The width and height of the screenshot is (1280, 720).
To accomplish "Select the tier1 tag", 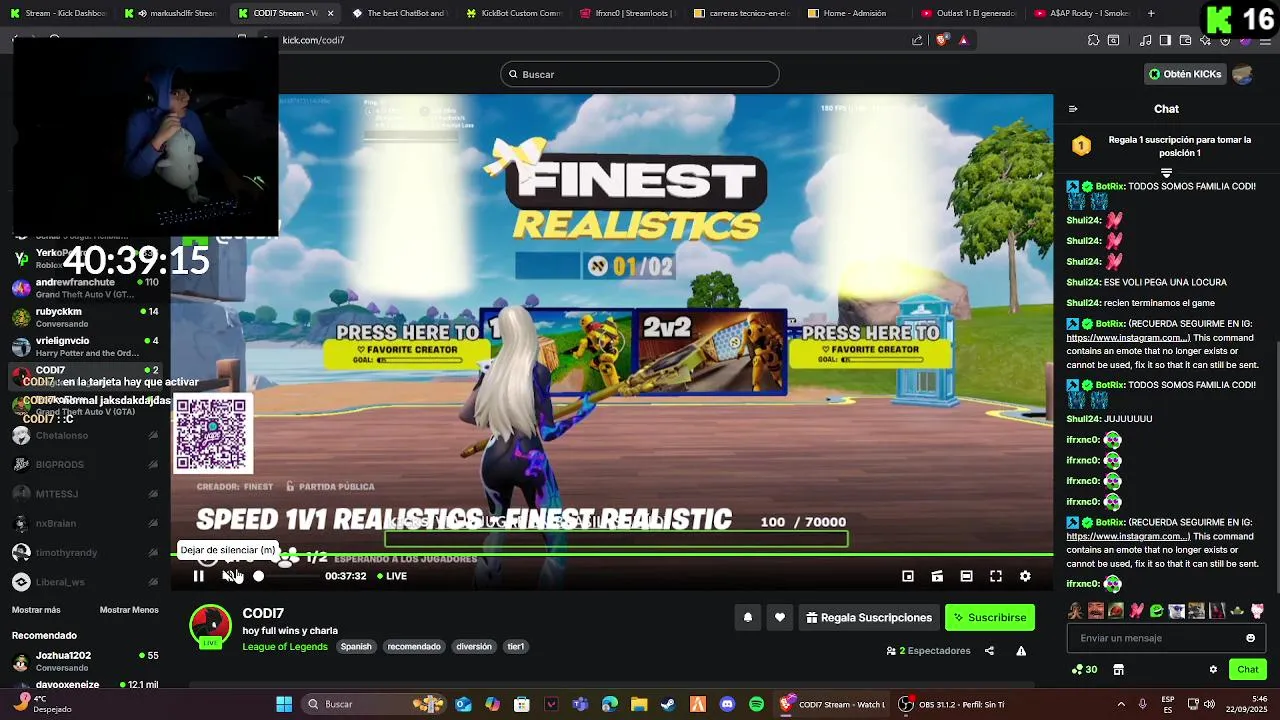I will 516,647.
